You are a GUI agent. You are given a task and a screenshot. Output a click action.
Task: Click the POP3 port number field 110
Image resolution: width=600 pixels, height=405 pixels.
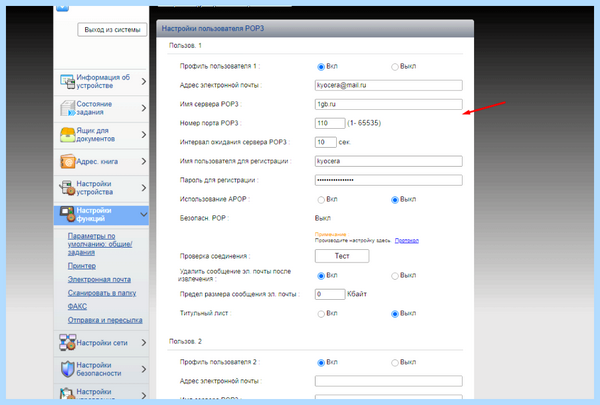click(330, 123)
